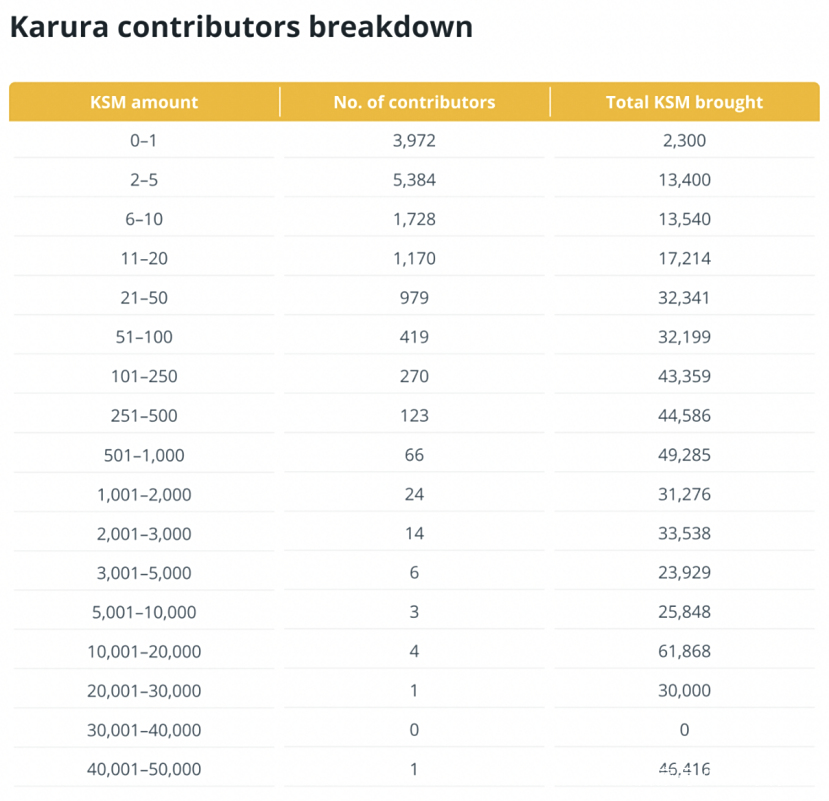829x801 pixels.
Task: Select the 32,199 total KSM value
Action: pyautogui.click(x=684, y=337)
